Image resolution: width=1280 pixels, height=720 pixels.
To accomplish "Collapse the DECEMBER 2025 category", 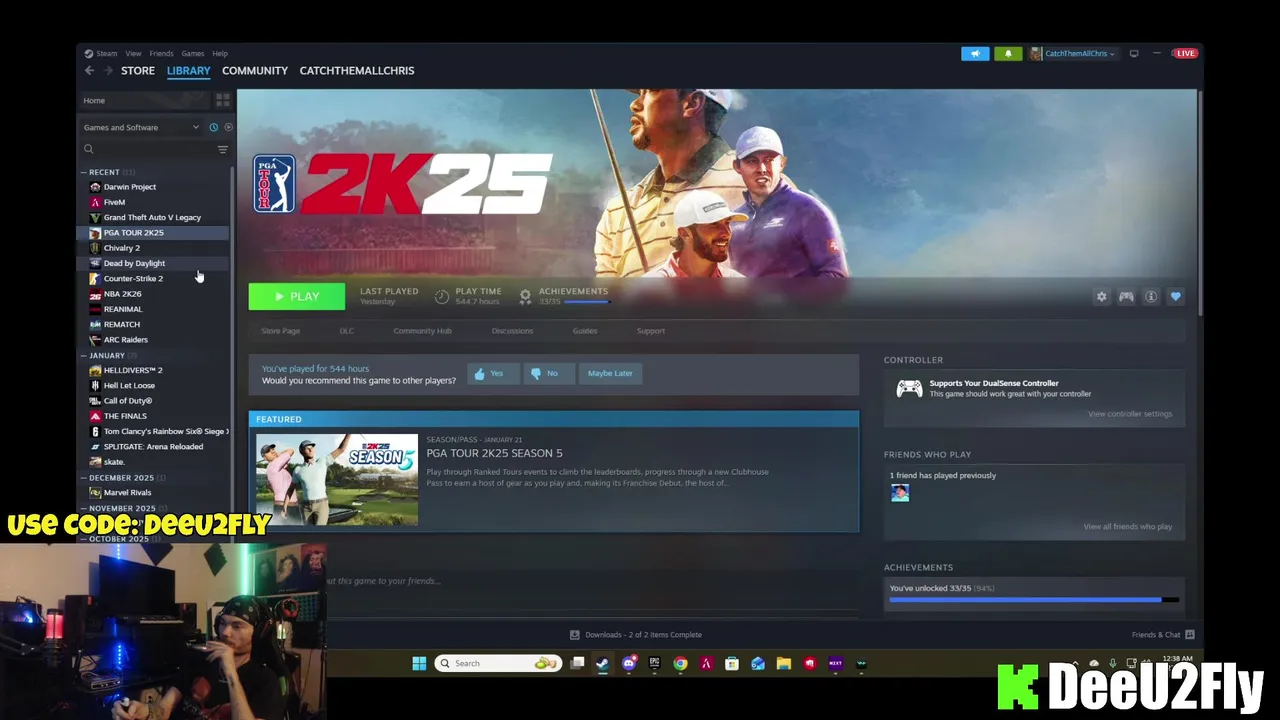I will click(84, 478).
